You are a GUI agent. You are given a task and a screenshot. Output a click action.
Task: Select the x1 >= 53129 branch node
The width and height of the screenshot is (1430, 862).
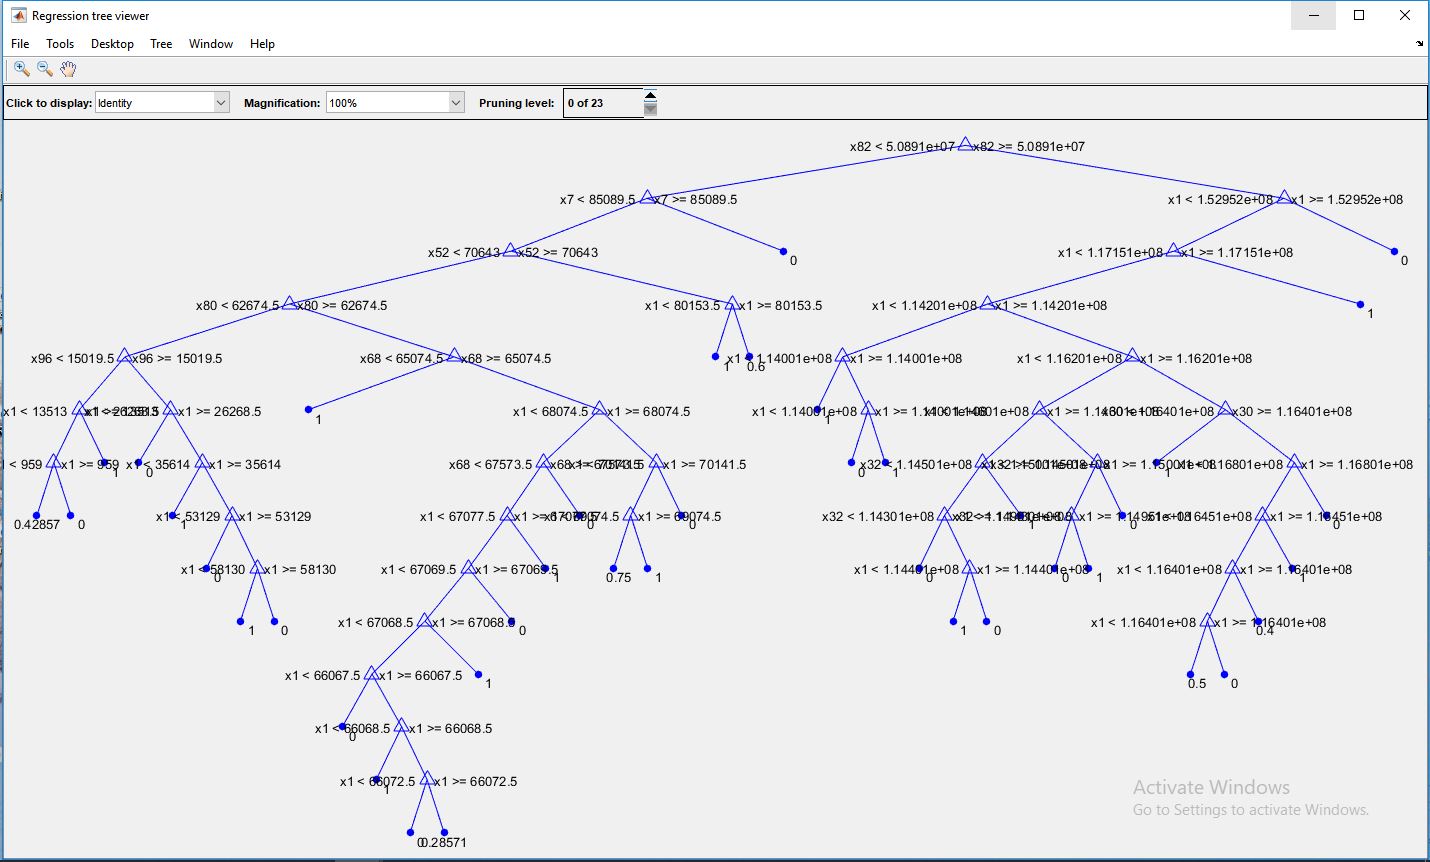tap(232, 515)
